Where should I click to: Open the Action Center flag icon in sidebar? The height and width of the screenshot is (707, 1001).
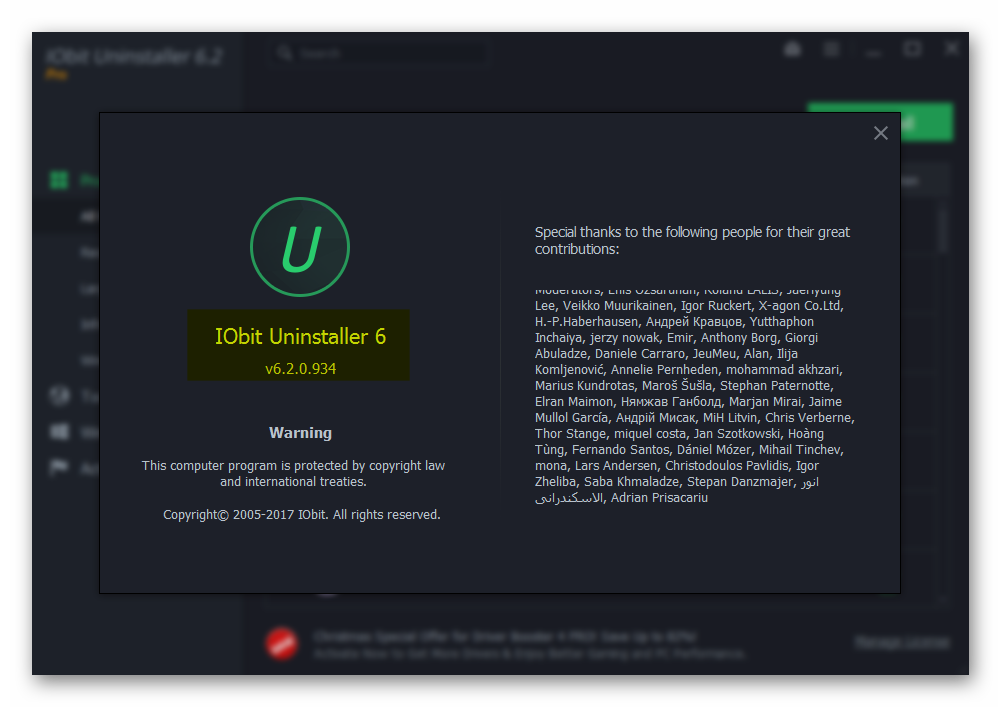click(59, 468)
